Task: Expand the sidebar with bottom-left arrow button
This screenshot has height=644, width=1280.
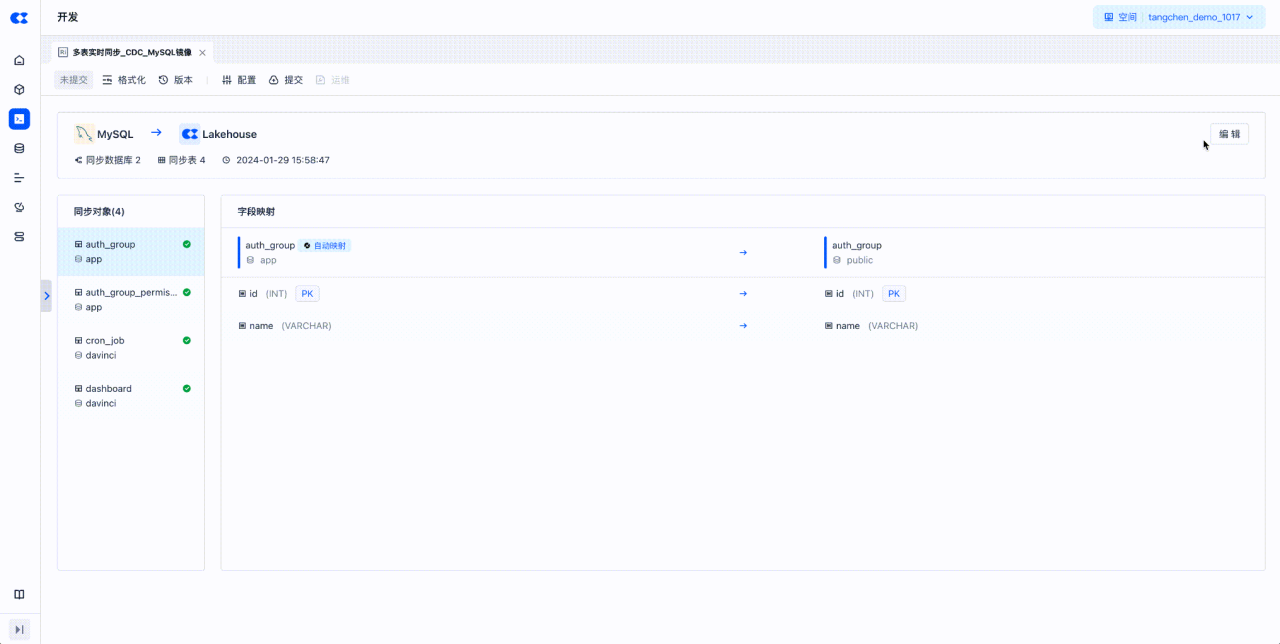Action: coord(19,629)
